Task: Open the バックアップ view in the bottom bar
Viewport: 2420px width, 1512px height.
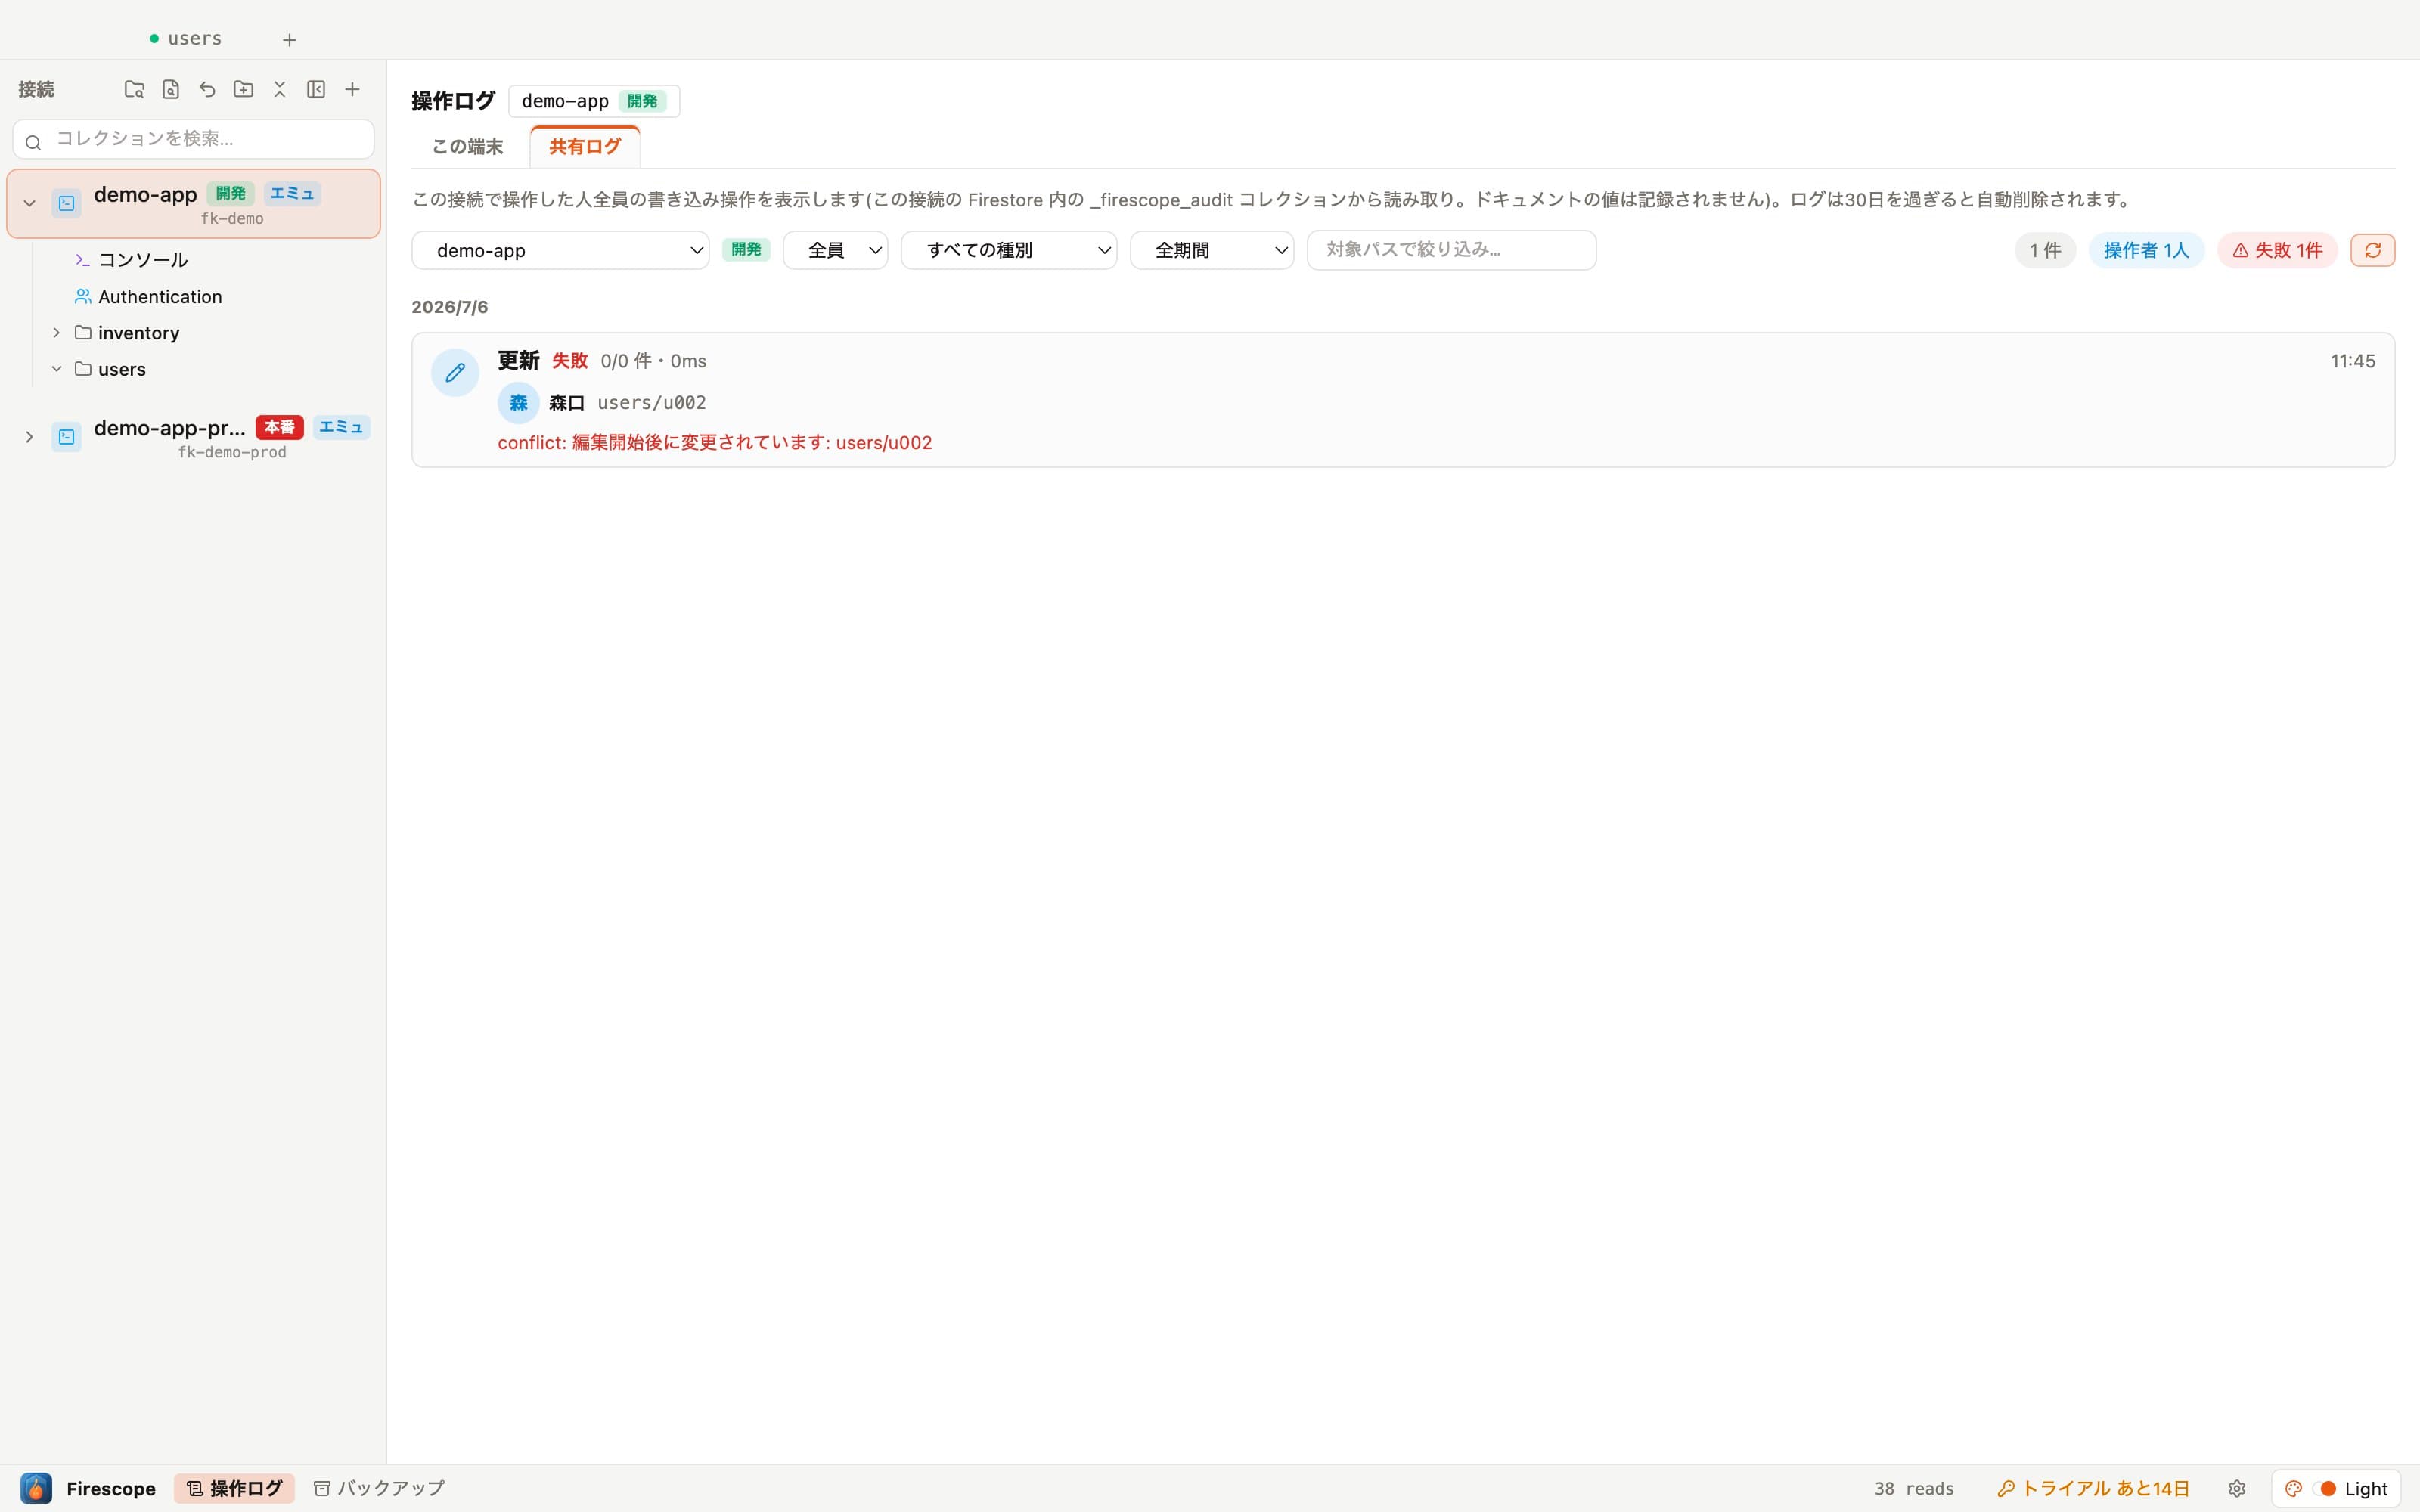Action: click(378, 1488)
